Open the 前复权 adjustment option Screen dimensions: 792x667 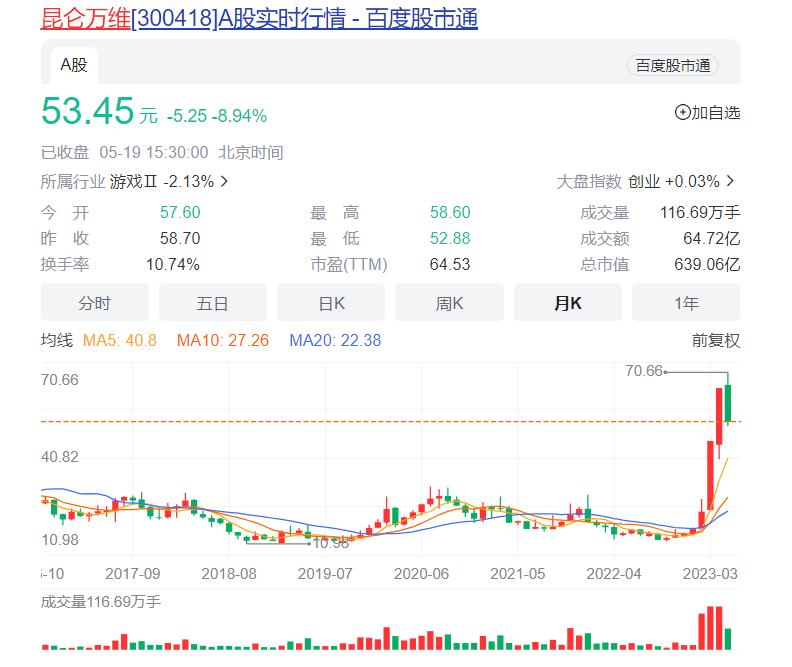click(x=716, y=340)
